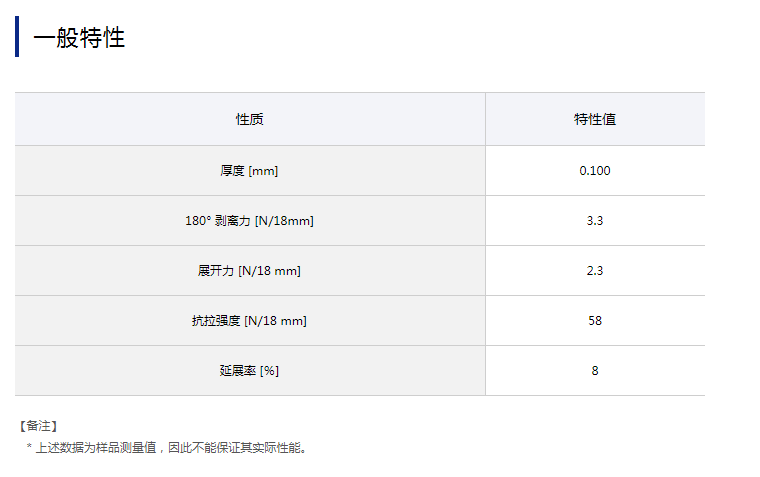Click the asterisk before the footnote
Screen dimensions: 760x477
[29, 448]
